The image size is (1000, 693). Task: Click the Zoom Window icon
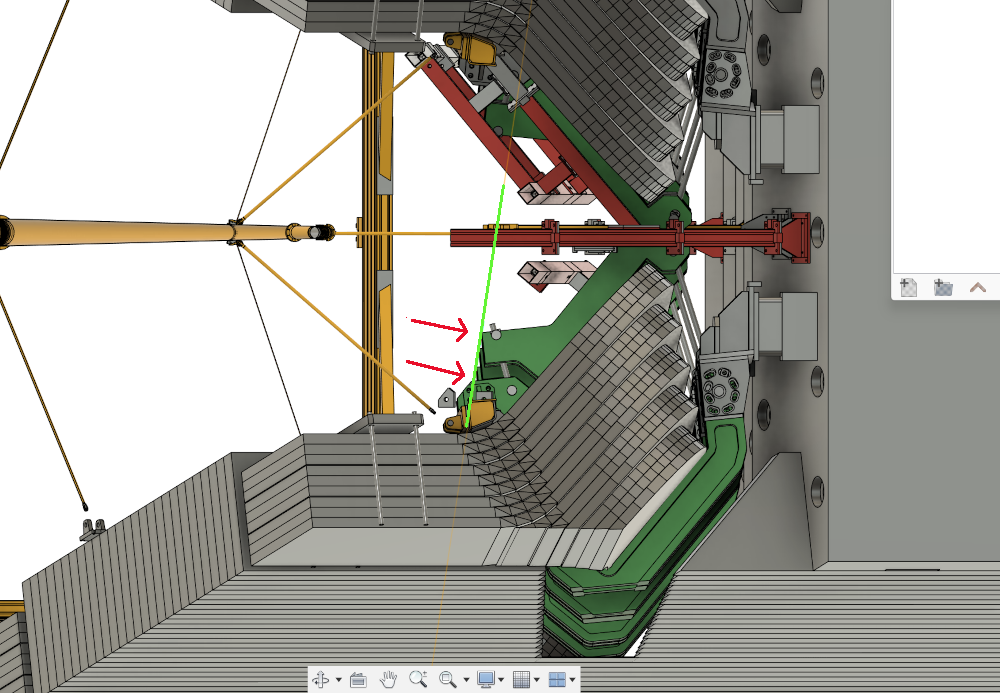tap(448, 680)
